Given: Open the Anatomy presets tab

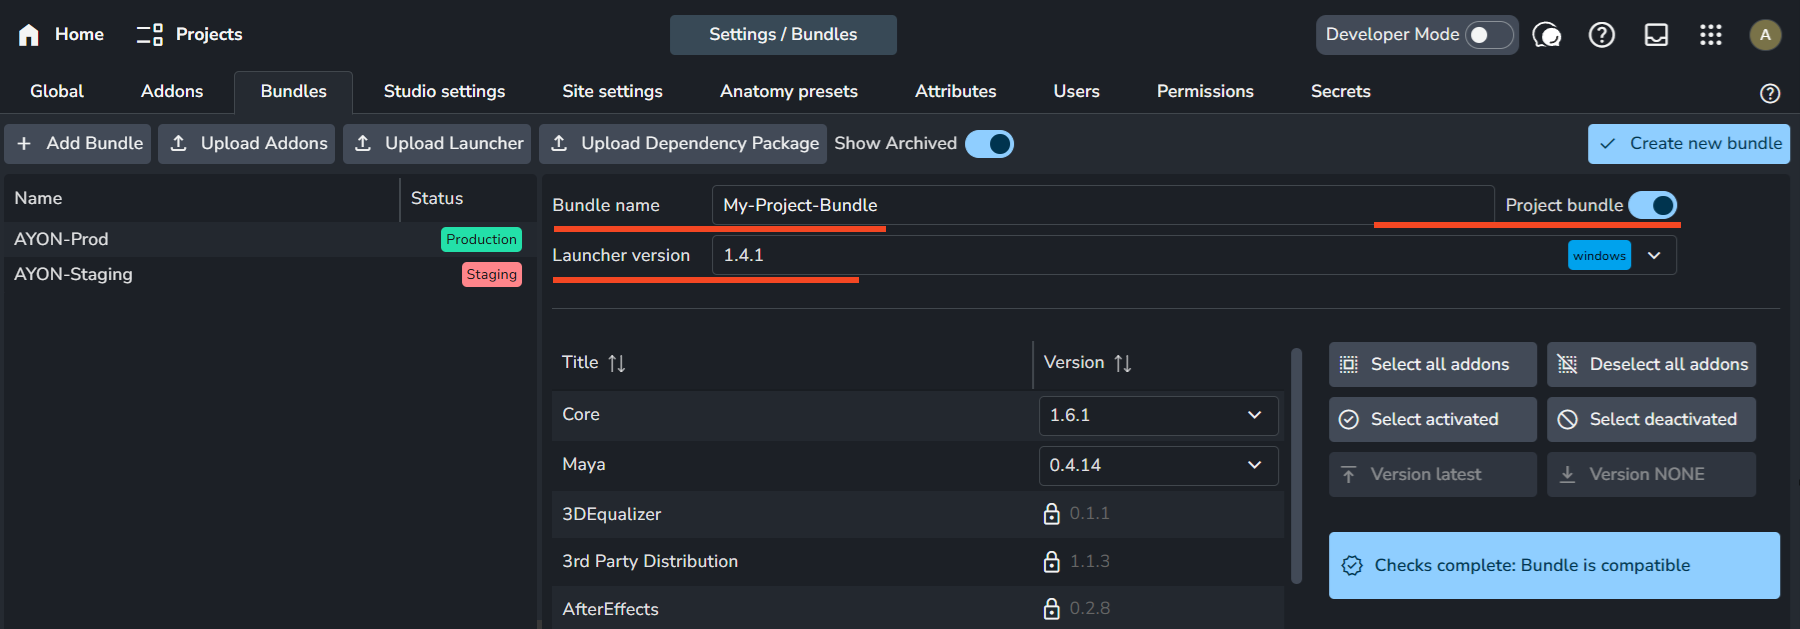Looking at the screenshot, I should pyautogui.click(x=788, y=91).
